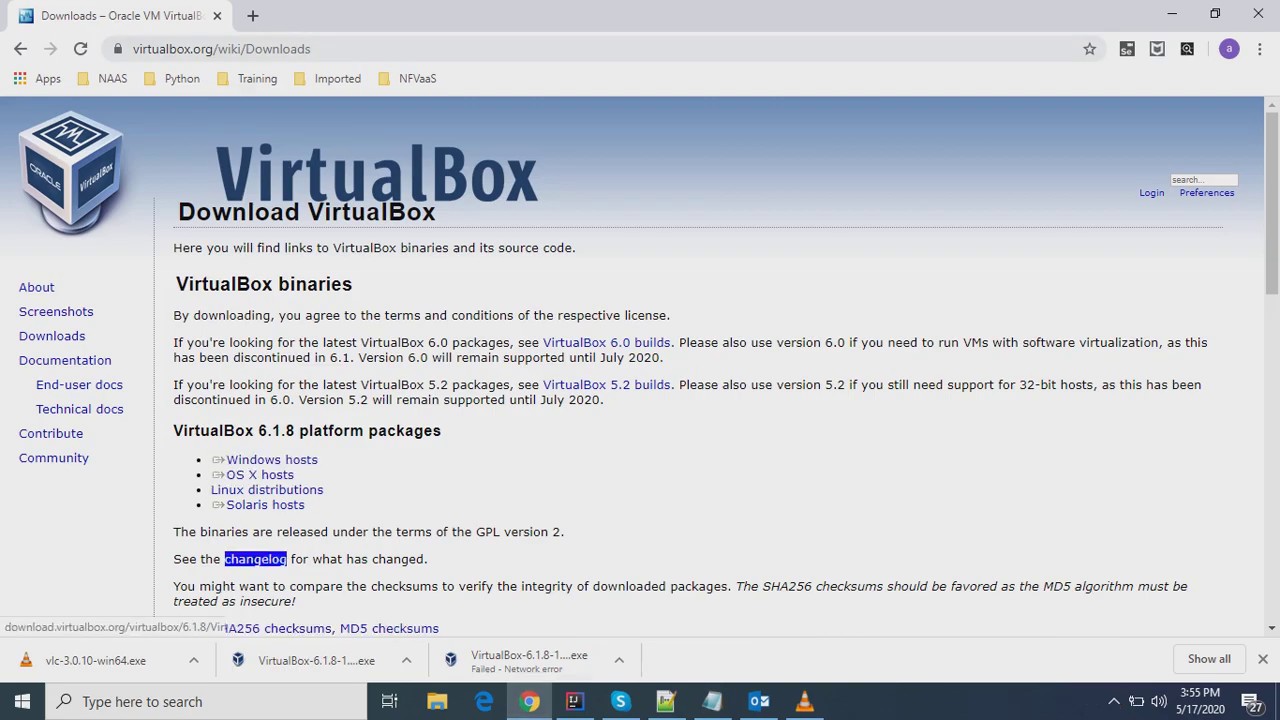
Task: Launch Microsoft Edge from the taskbar
Action: click(x=484, y=701)
